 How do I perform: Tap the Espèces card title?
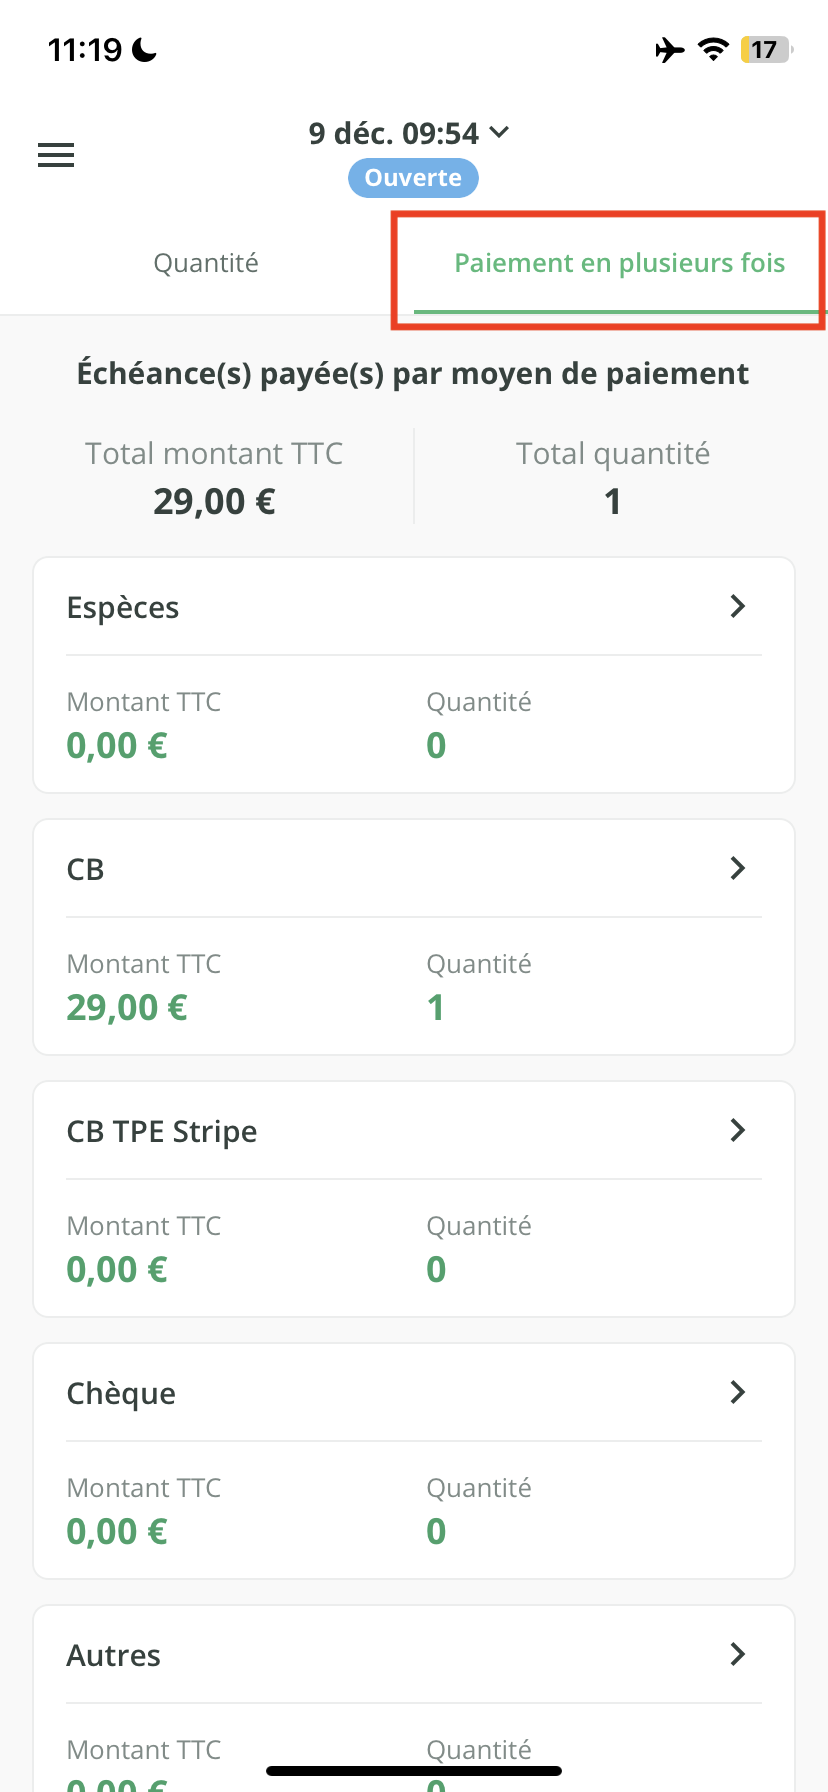point(123,608)
